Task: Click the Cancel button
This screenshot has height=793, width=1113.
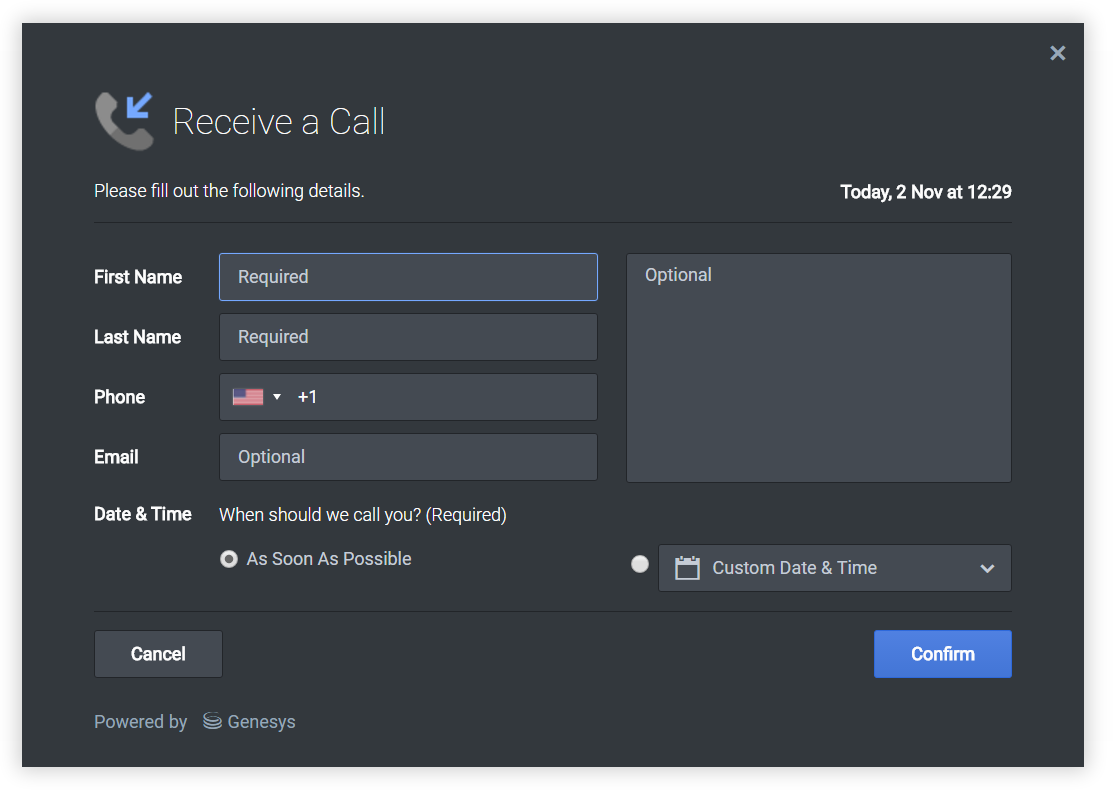Action: tap(158, 654)
